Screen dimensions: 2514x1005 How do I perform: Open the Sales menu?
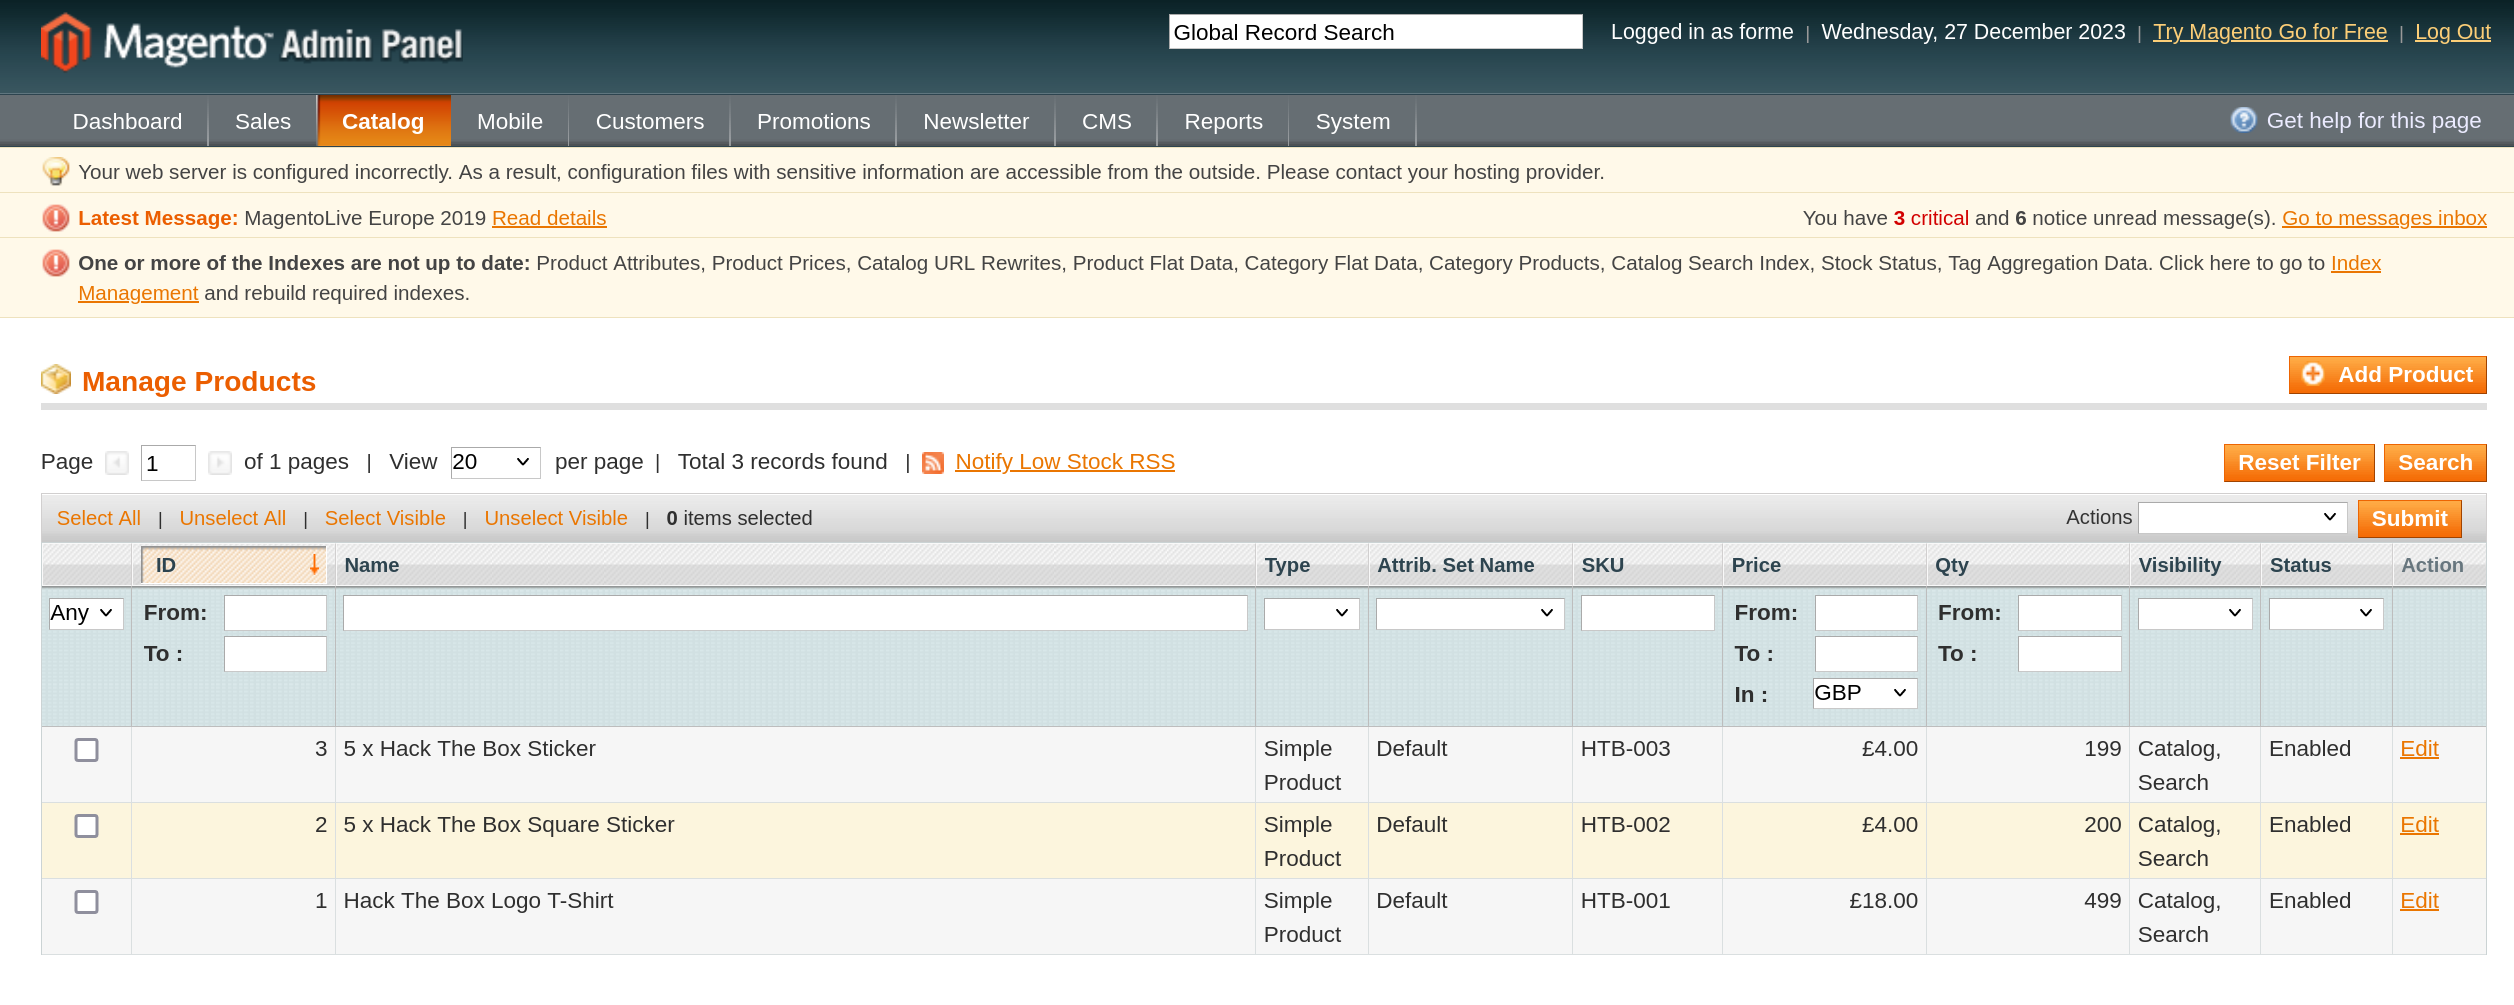click(x=263, y=121)
